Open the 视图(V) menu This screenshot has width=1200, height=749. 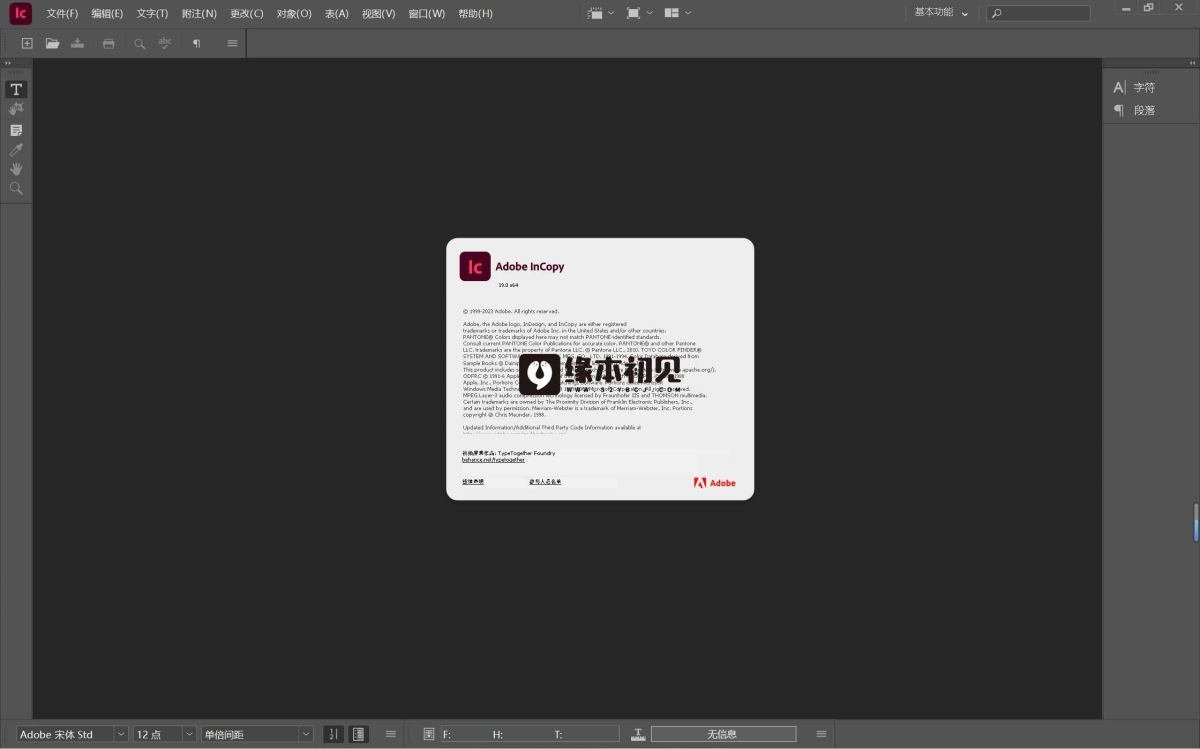[x=378, y=13]
